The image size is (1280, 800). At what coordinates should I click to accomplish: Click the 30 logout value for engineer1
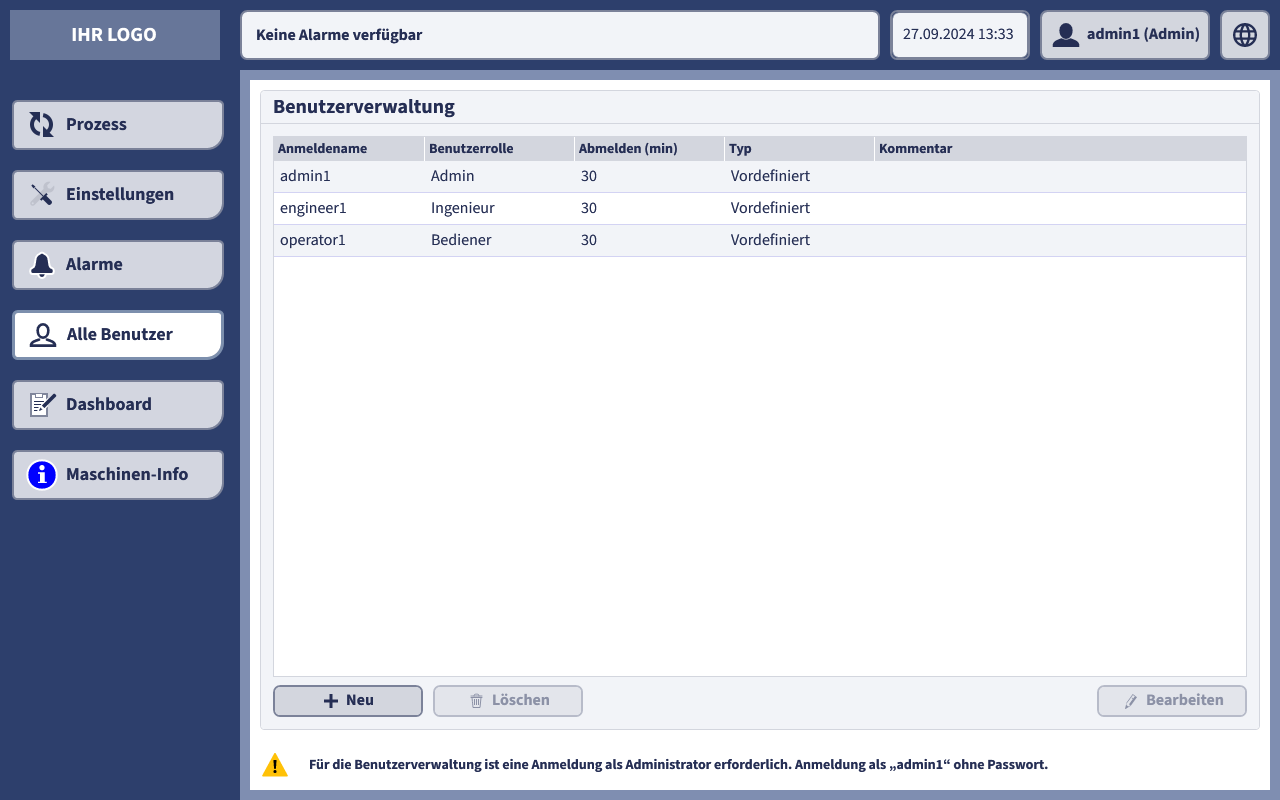click(589, 208)
